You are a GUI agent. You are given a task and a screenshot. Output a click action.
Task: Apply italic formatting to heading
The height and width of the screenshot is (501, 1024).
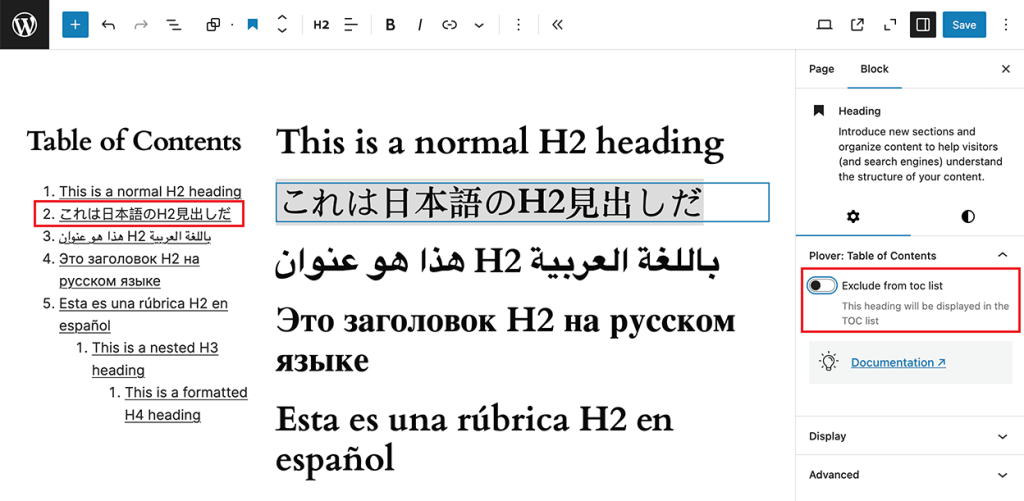[x=420, y=25]
